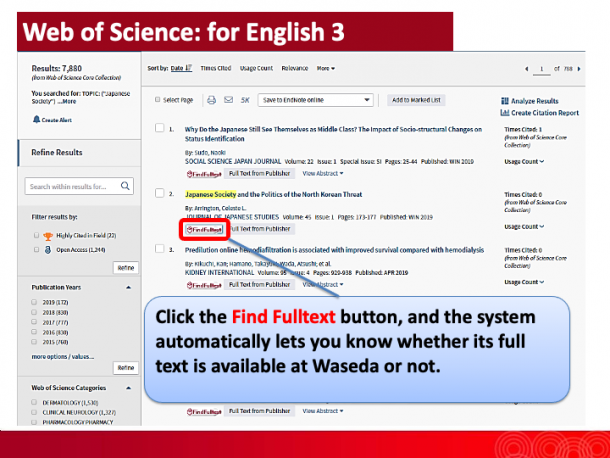Select publication year 2019 checkbox
This screenshot has width=610, height=458.
click(34, 302)
